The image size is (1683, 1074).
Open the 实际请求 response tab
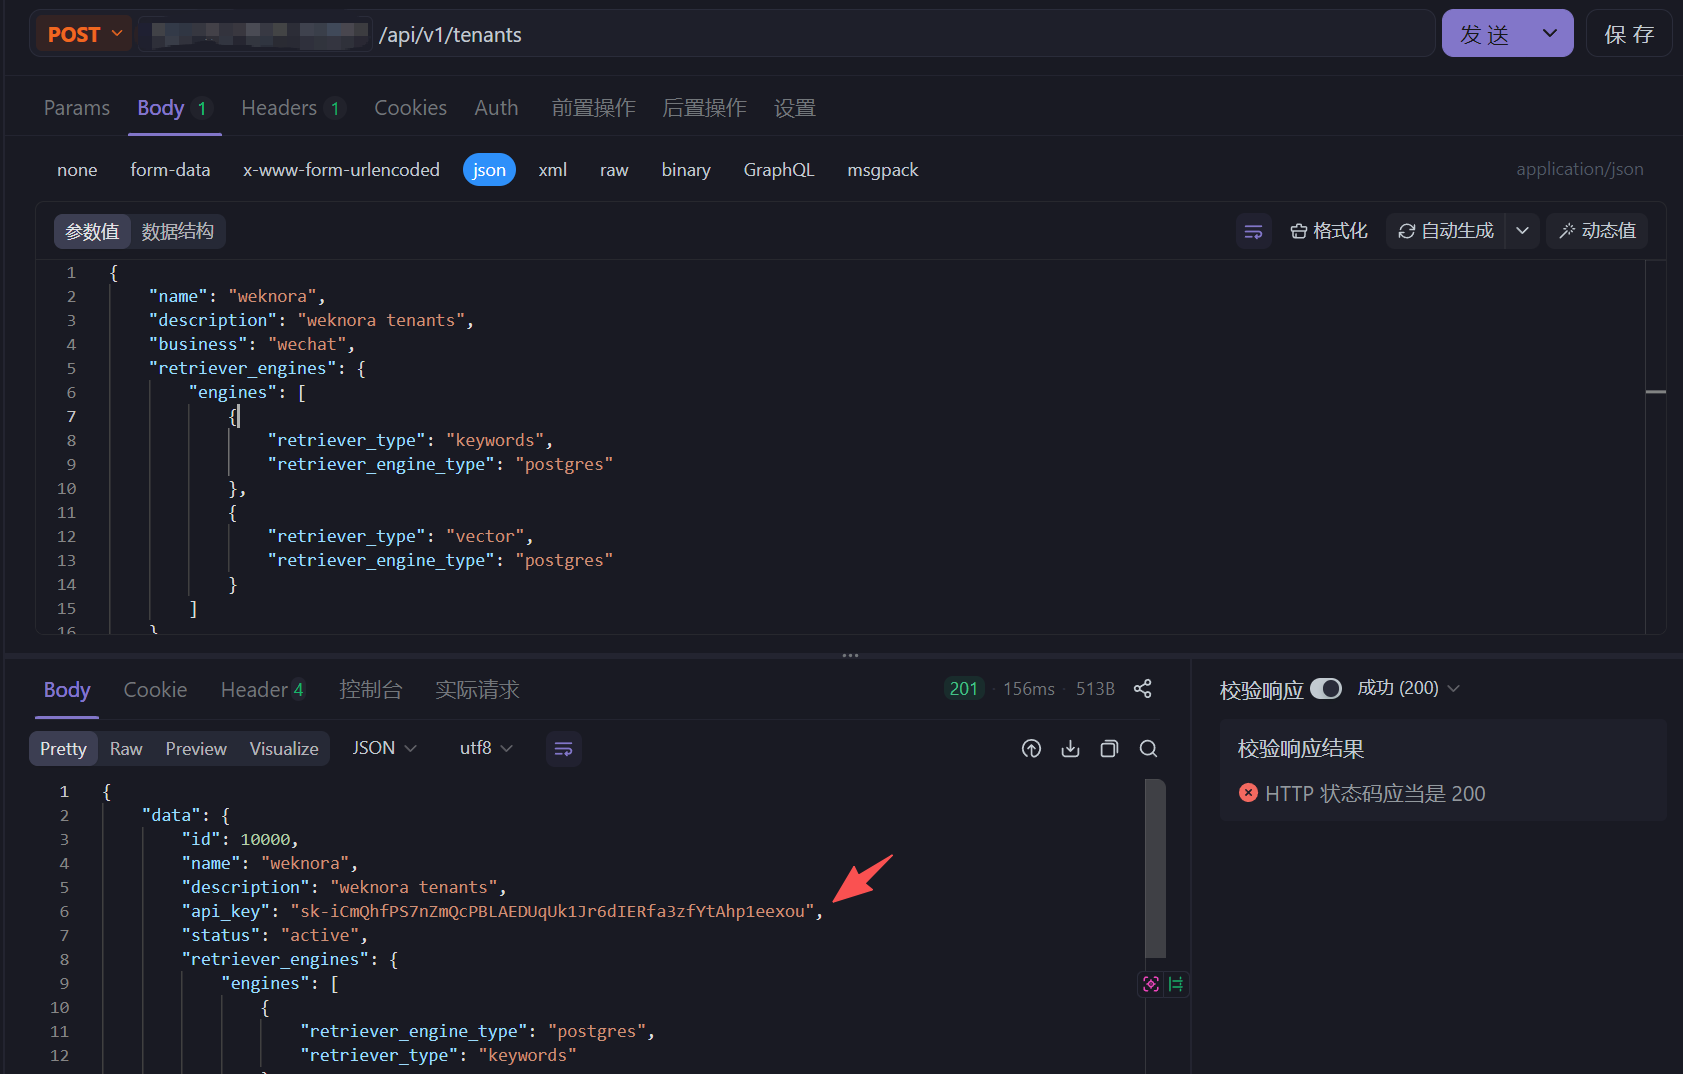[477, 690]
